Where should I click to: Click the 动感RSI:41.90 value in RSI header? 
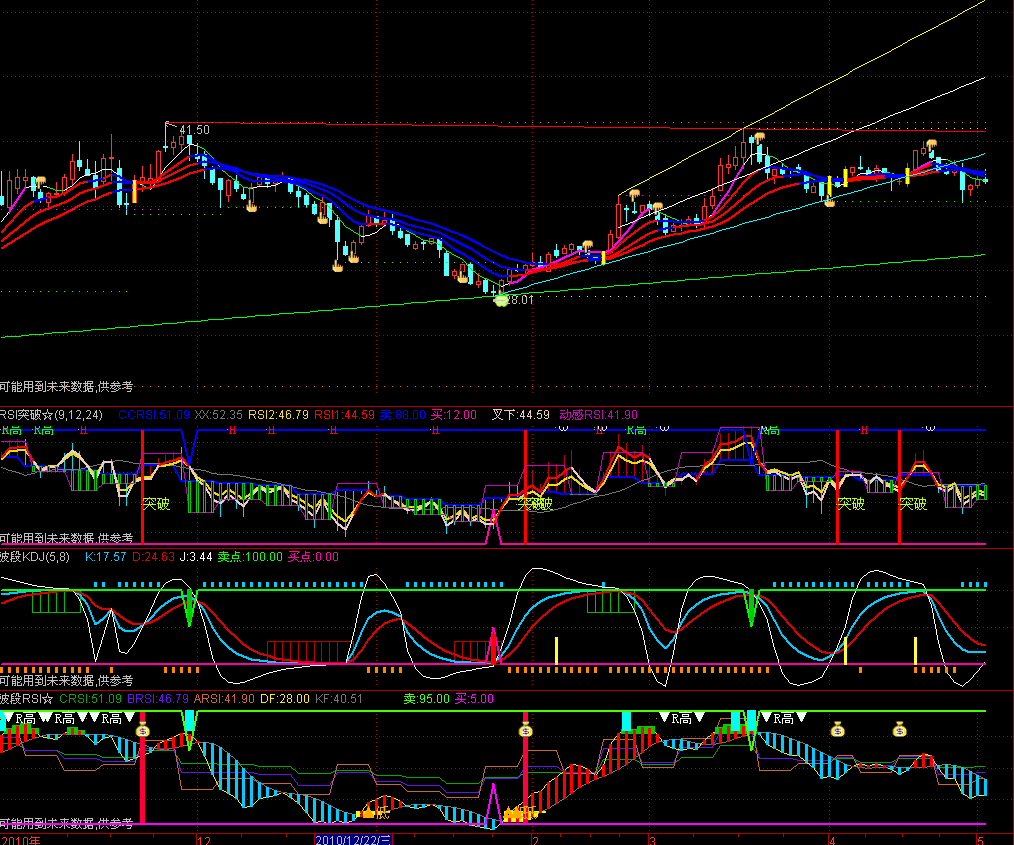tap(598, 414)
